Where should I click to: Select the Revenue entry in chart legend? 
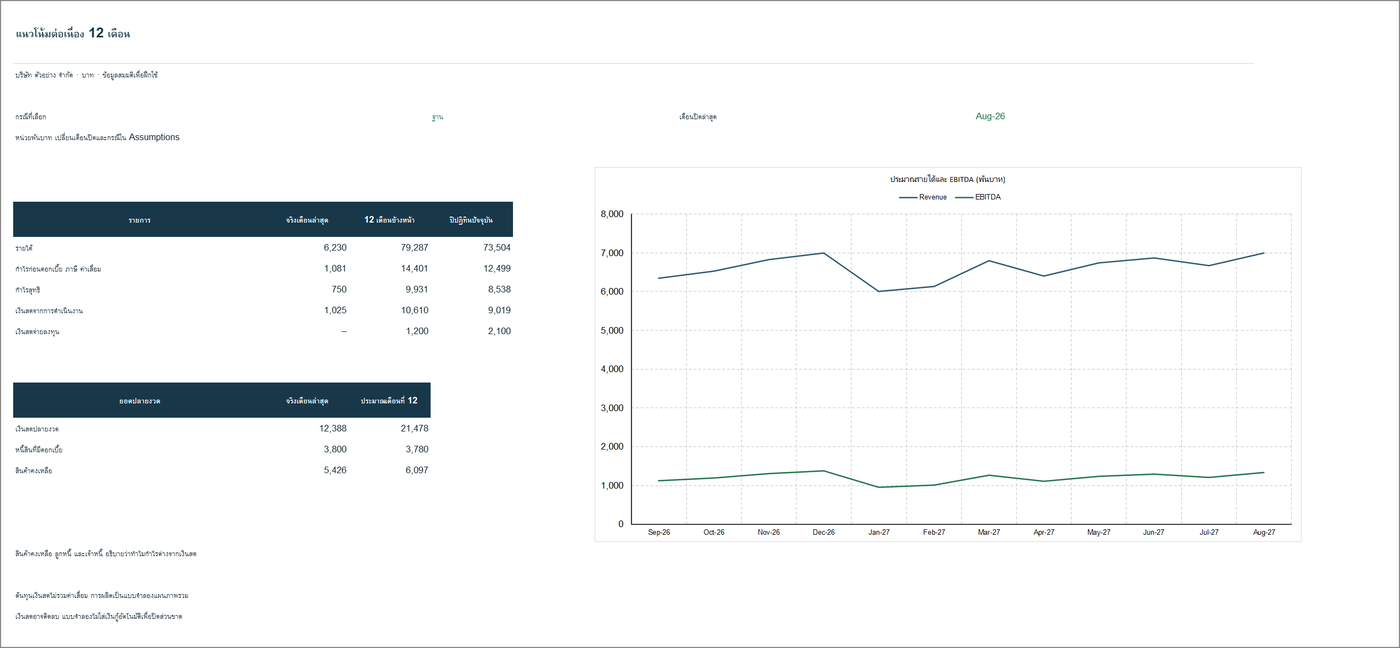point(923,197)
